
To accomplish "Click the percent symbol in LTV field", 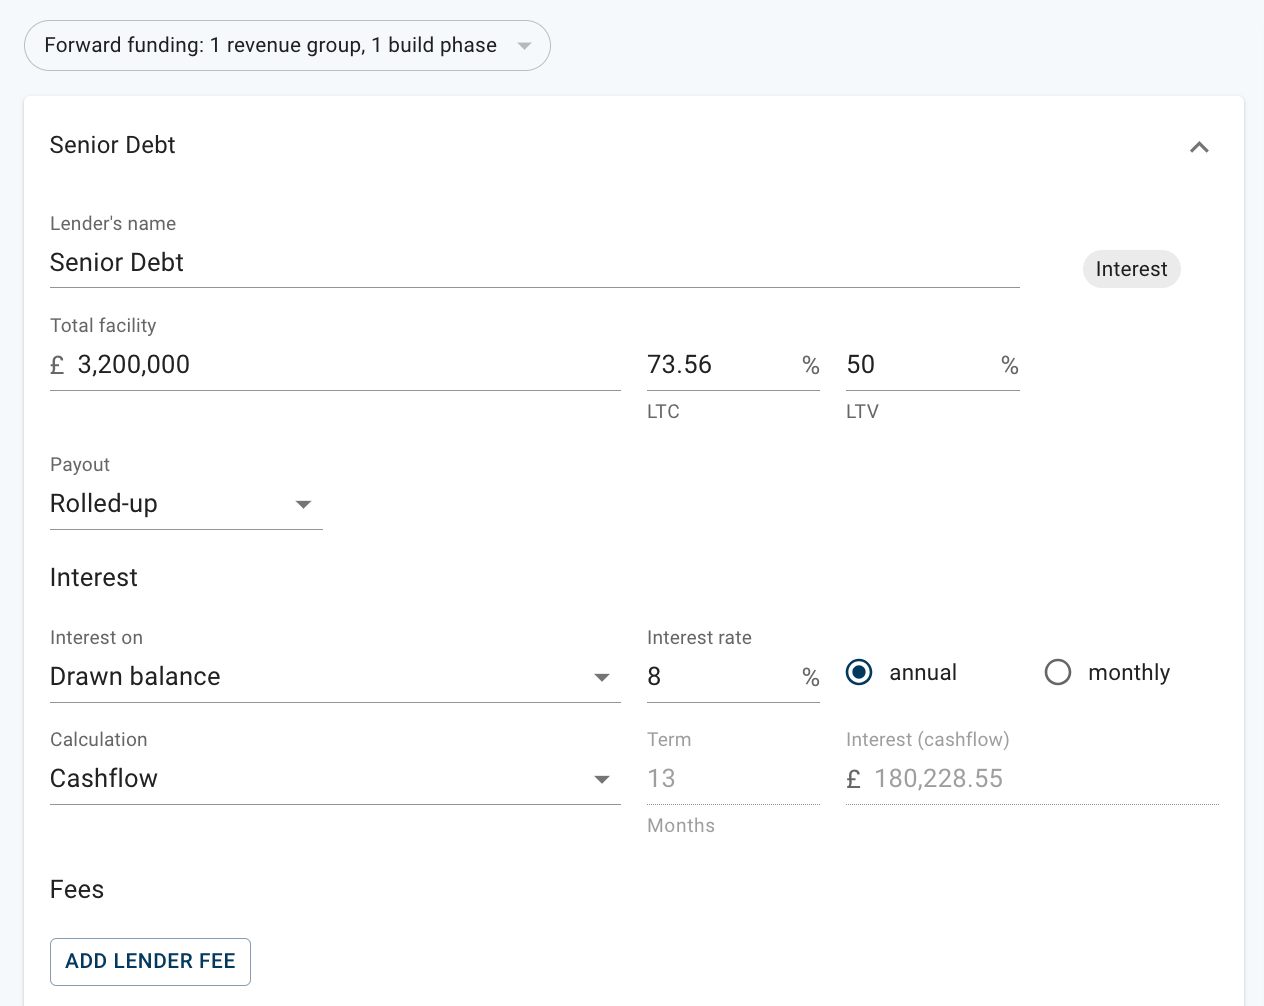I will point(1010,366).
